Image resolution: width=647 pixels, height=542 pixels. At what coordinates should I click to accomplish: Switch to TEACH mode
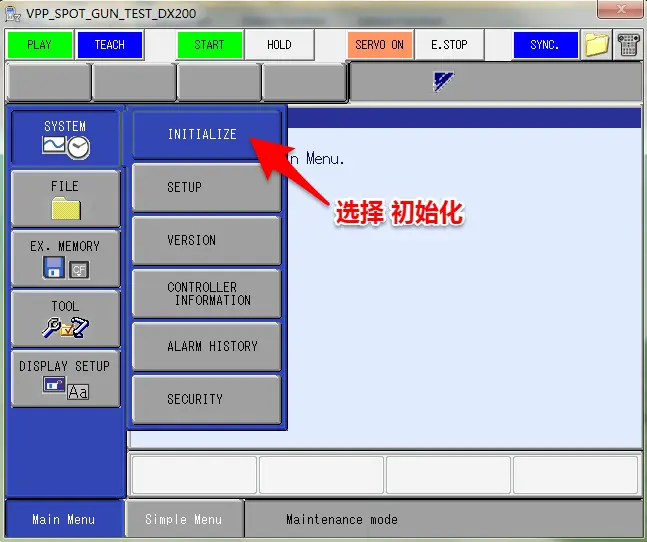coord(109,45)
